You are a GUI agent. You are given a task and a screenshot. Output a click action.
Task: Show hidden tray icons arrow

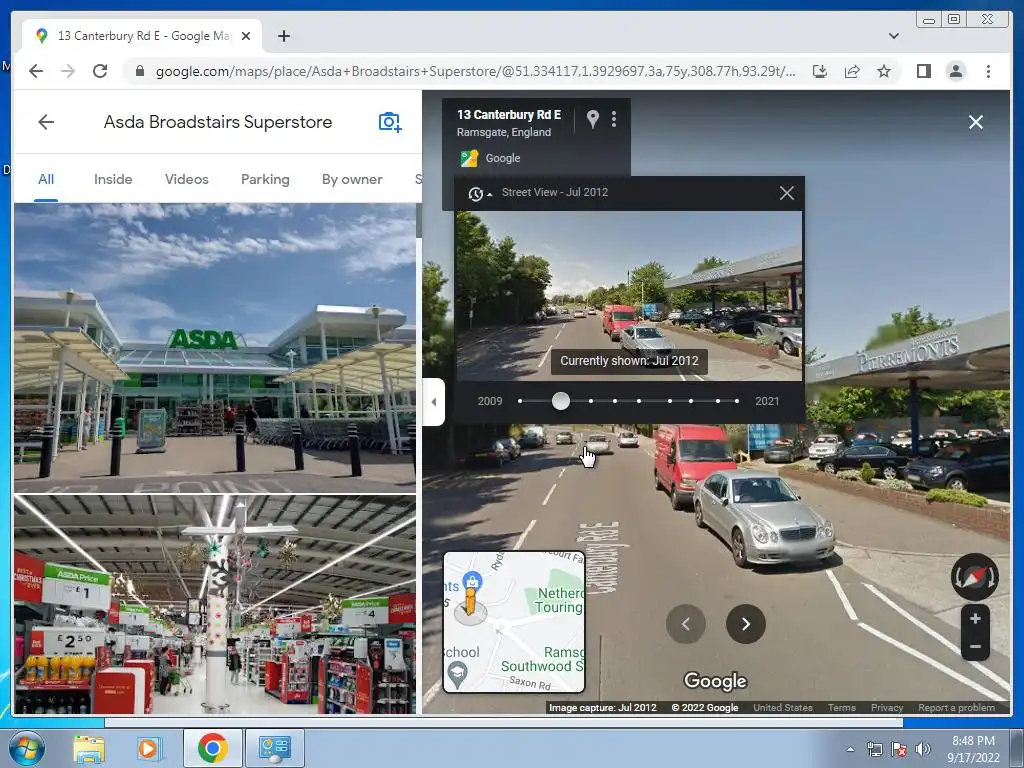click(x=850, y=749)
